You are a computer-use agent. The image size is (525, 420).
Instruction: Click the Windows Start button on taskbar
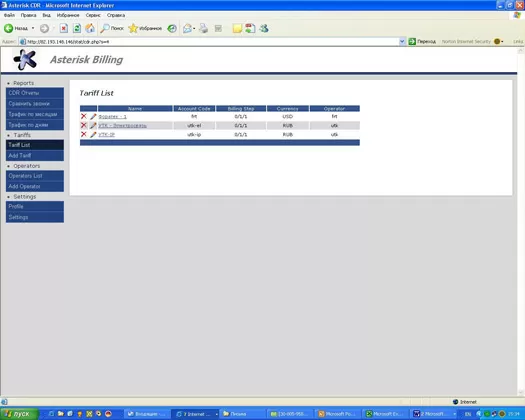[19, 414]
